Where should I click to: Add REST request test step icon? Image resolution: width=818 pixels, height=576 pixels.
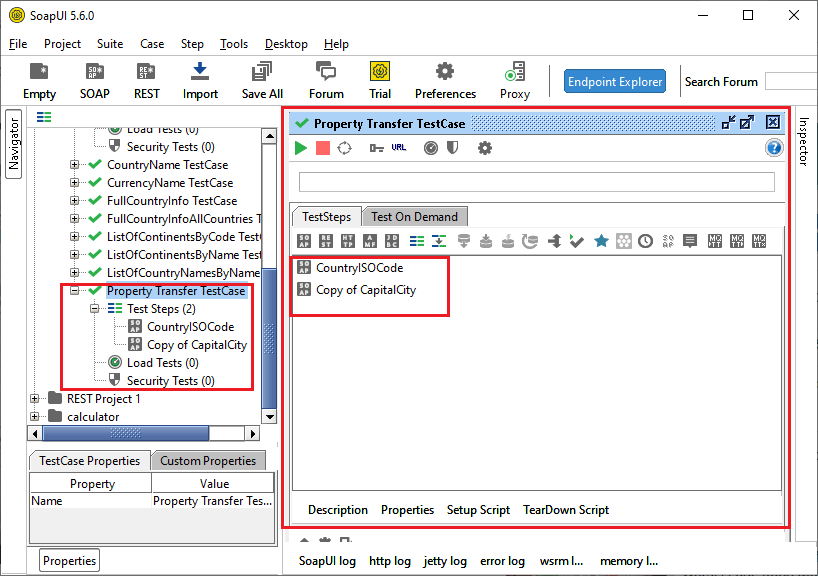[326, 241]
